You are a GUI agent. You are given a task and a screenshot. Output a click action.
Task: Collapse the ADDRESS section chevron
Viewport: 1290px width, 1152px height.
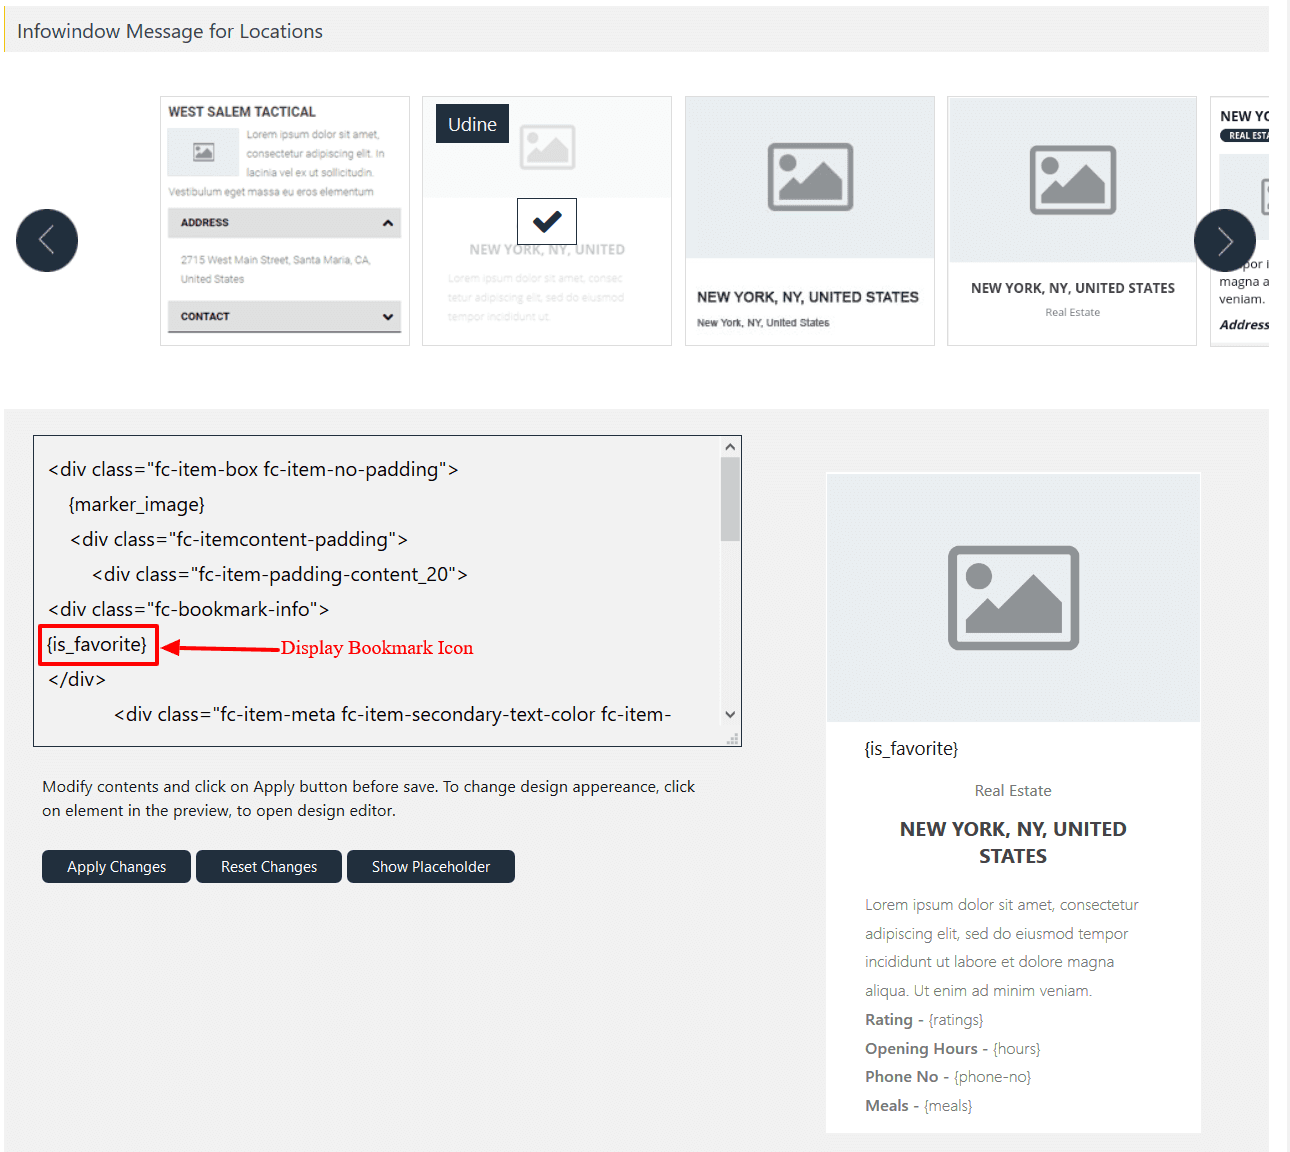pos(389,222)
